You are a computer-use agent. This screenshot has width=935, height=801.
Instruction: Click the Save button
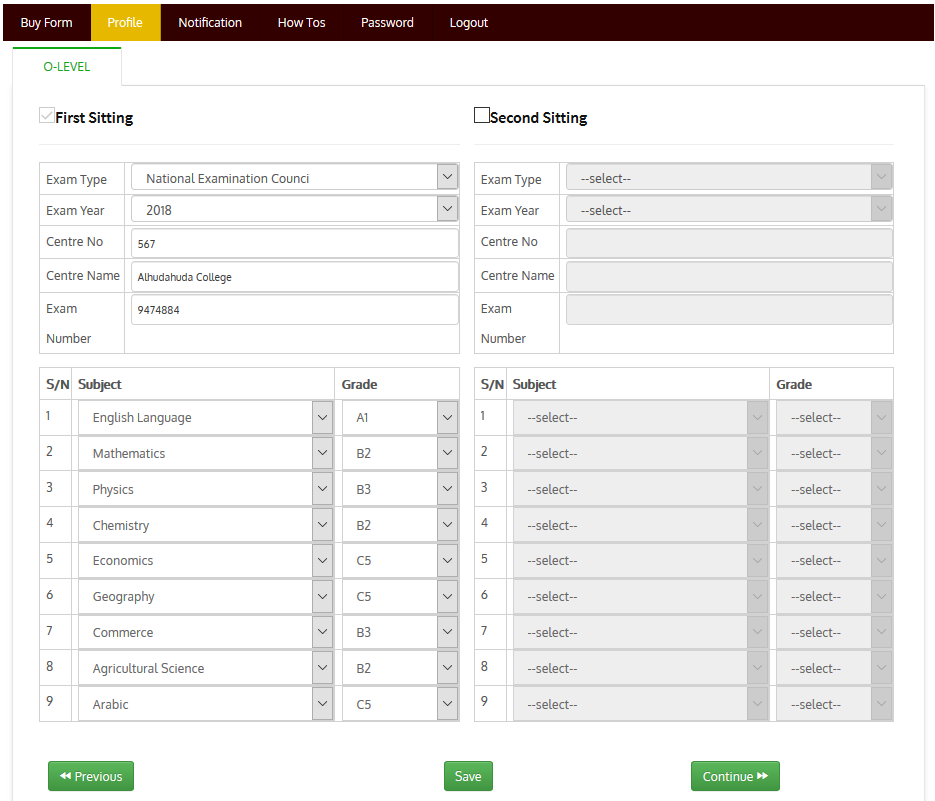pos(468,776)
